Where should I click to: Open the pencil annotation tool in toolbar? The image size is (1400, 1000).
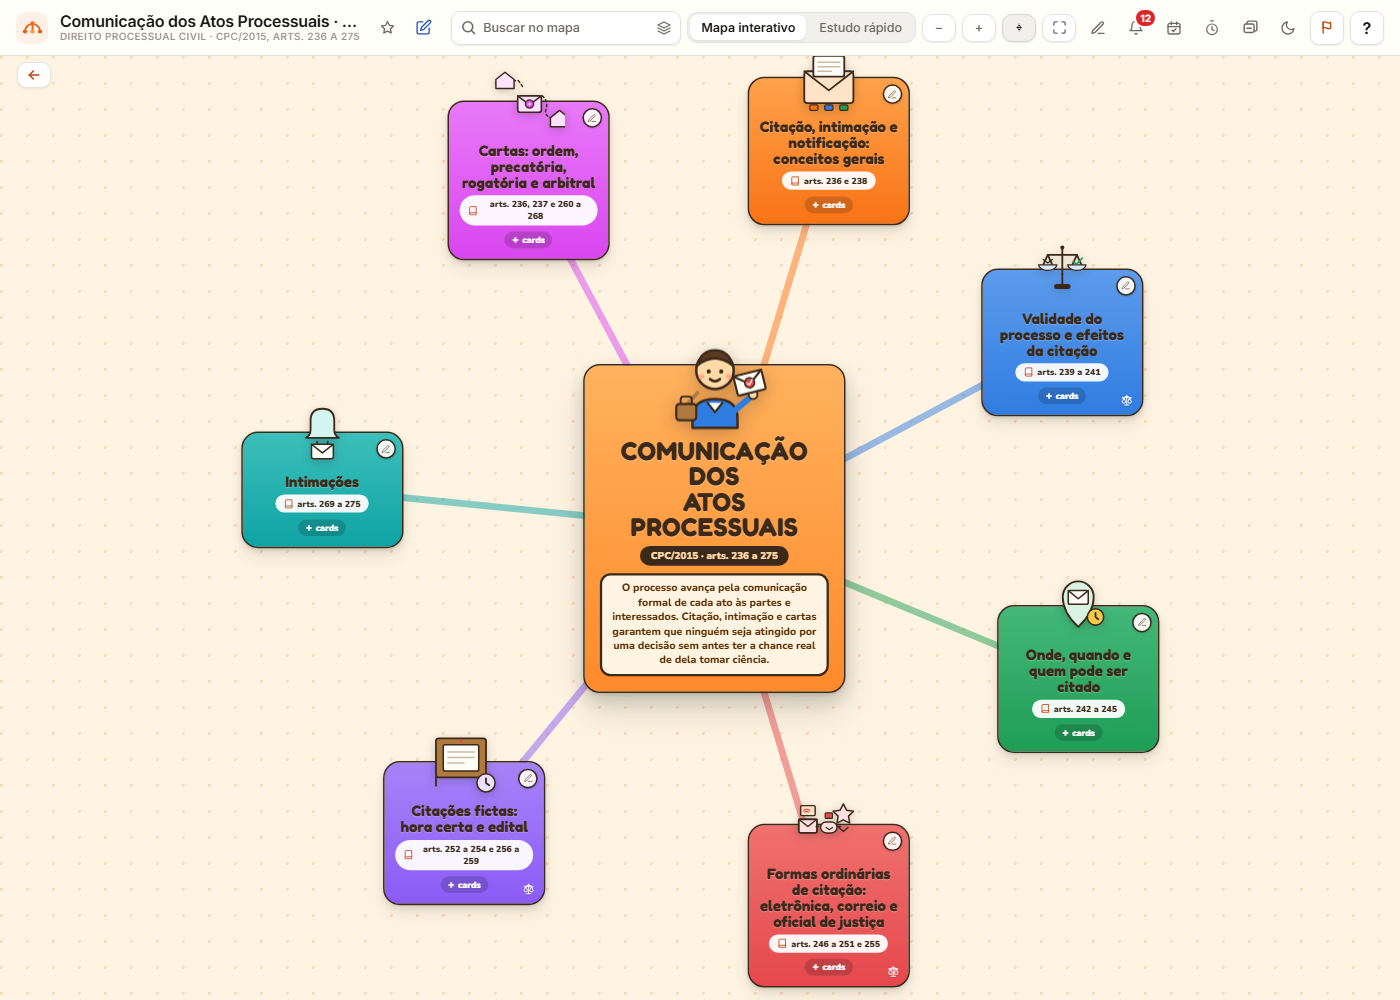(x=1098, y=28)
